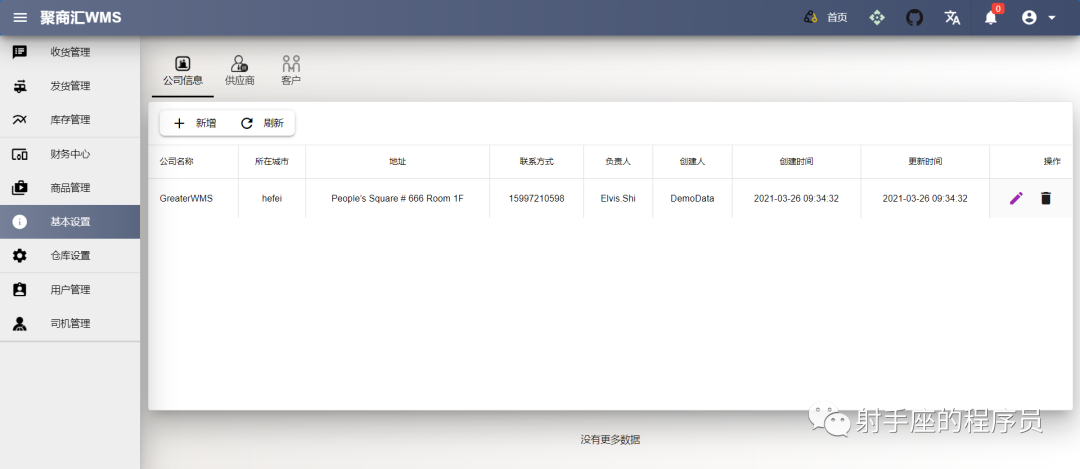Screen dimensions: 1080x469
Task: Click the home icon beside 首页
Action: [811, 18]
